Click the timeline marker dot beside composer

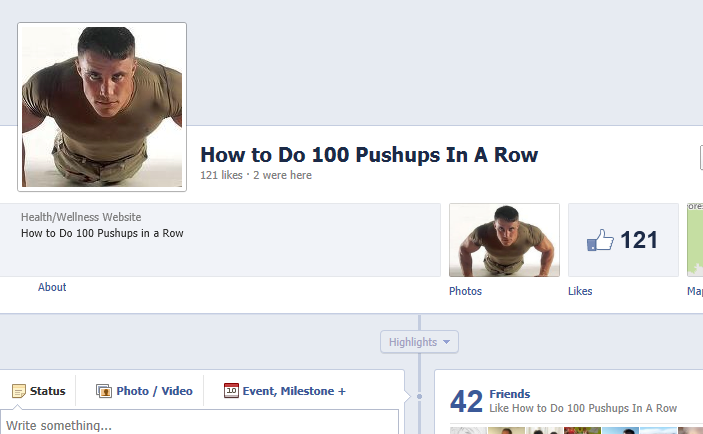(x=419, y=396)
